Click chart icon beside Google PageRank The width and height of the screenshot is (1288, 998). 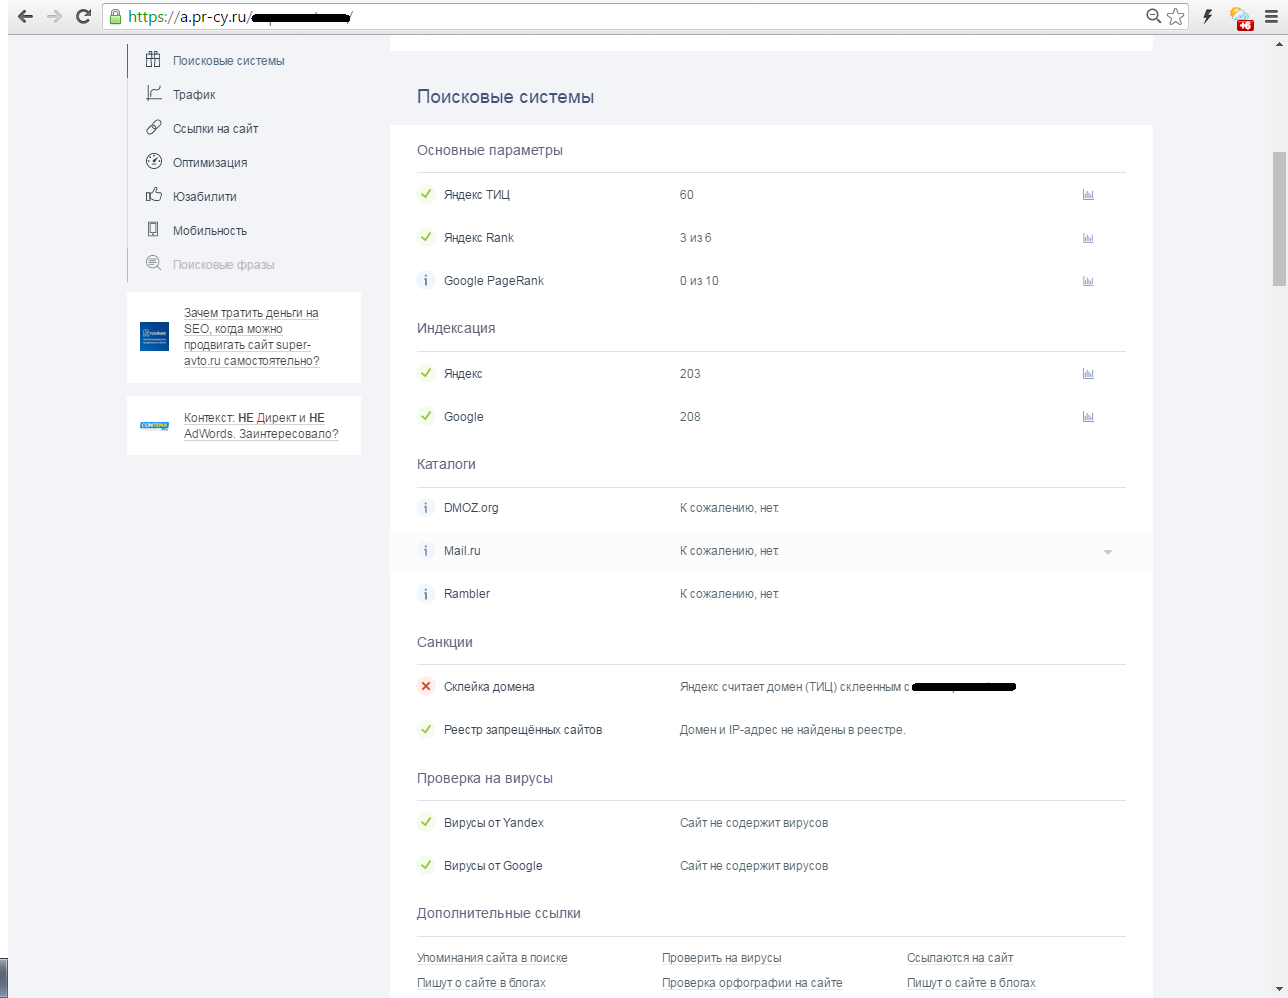[x=1088, y=281]
